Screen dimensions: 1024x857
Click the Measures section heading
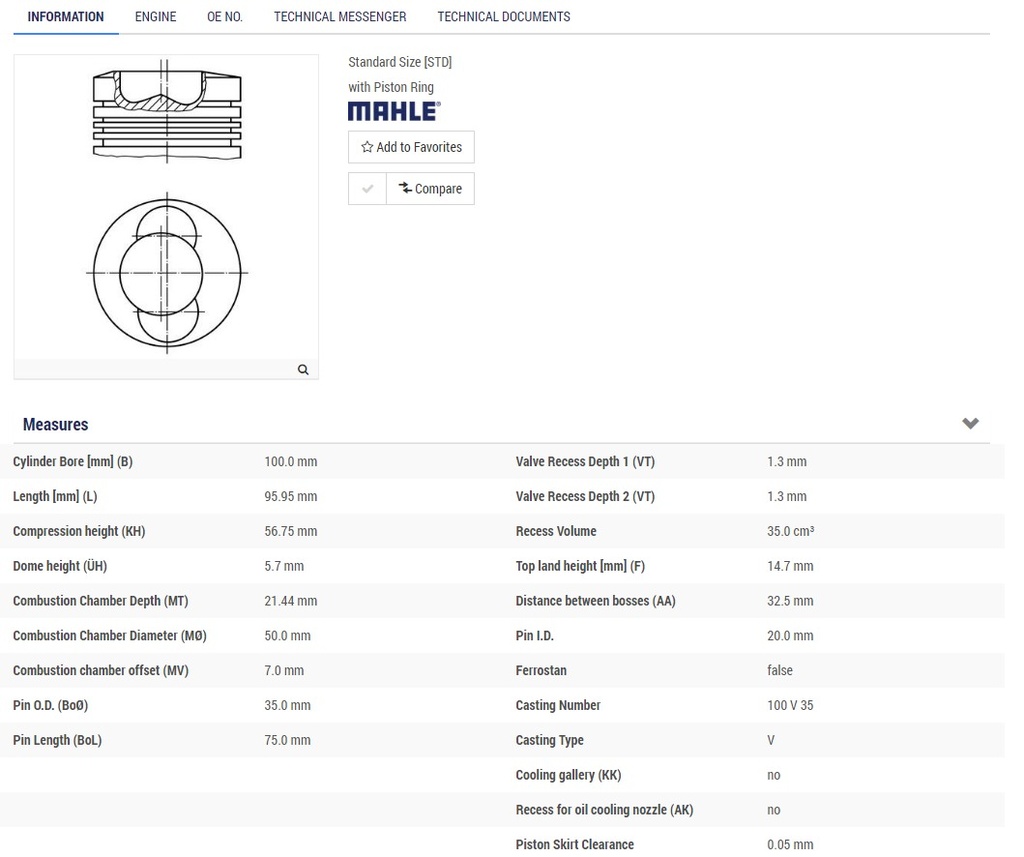55,425
